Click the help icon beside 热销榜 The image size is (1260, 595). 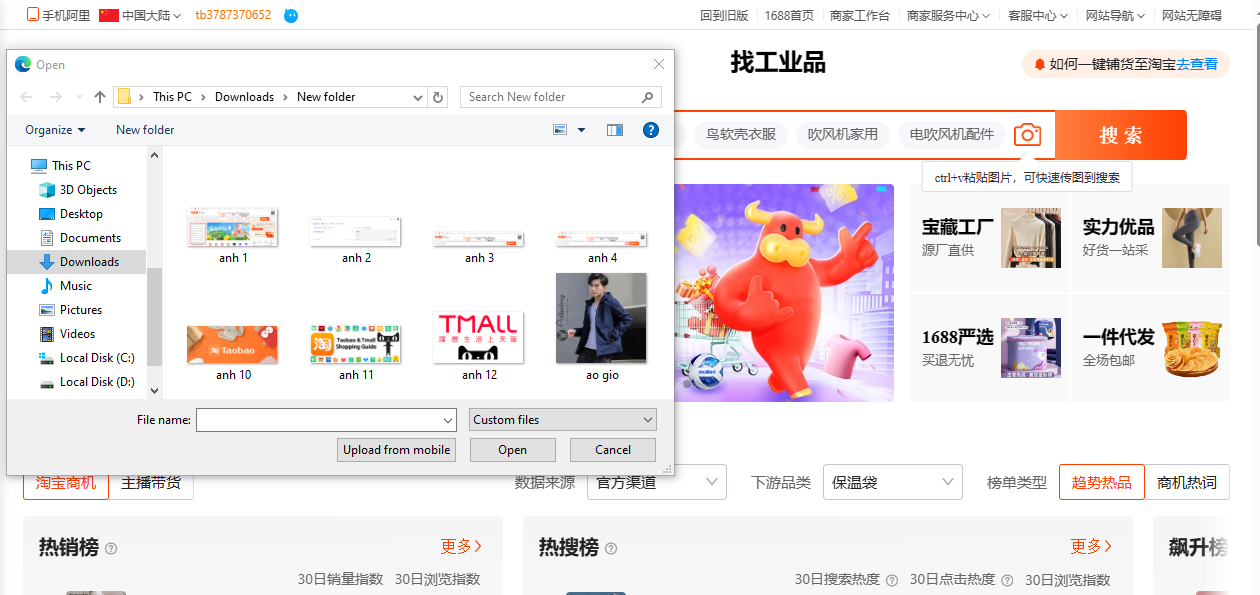pyautogui.click(x=111, y=548)
